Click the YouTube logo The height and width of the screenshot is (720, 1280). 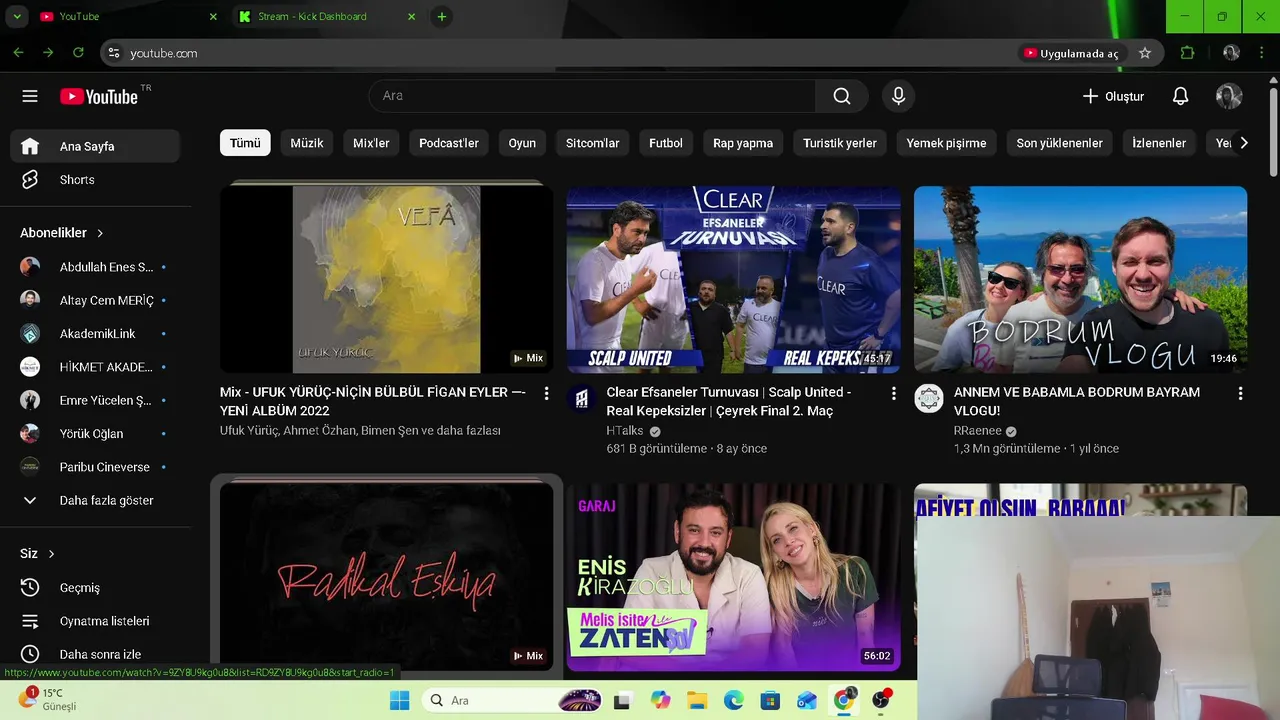pos(99,96)
